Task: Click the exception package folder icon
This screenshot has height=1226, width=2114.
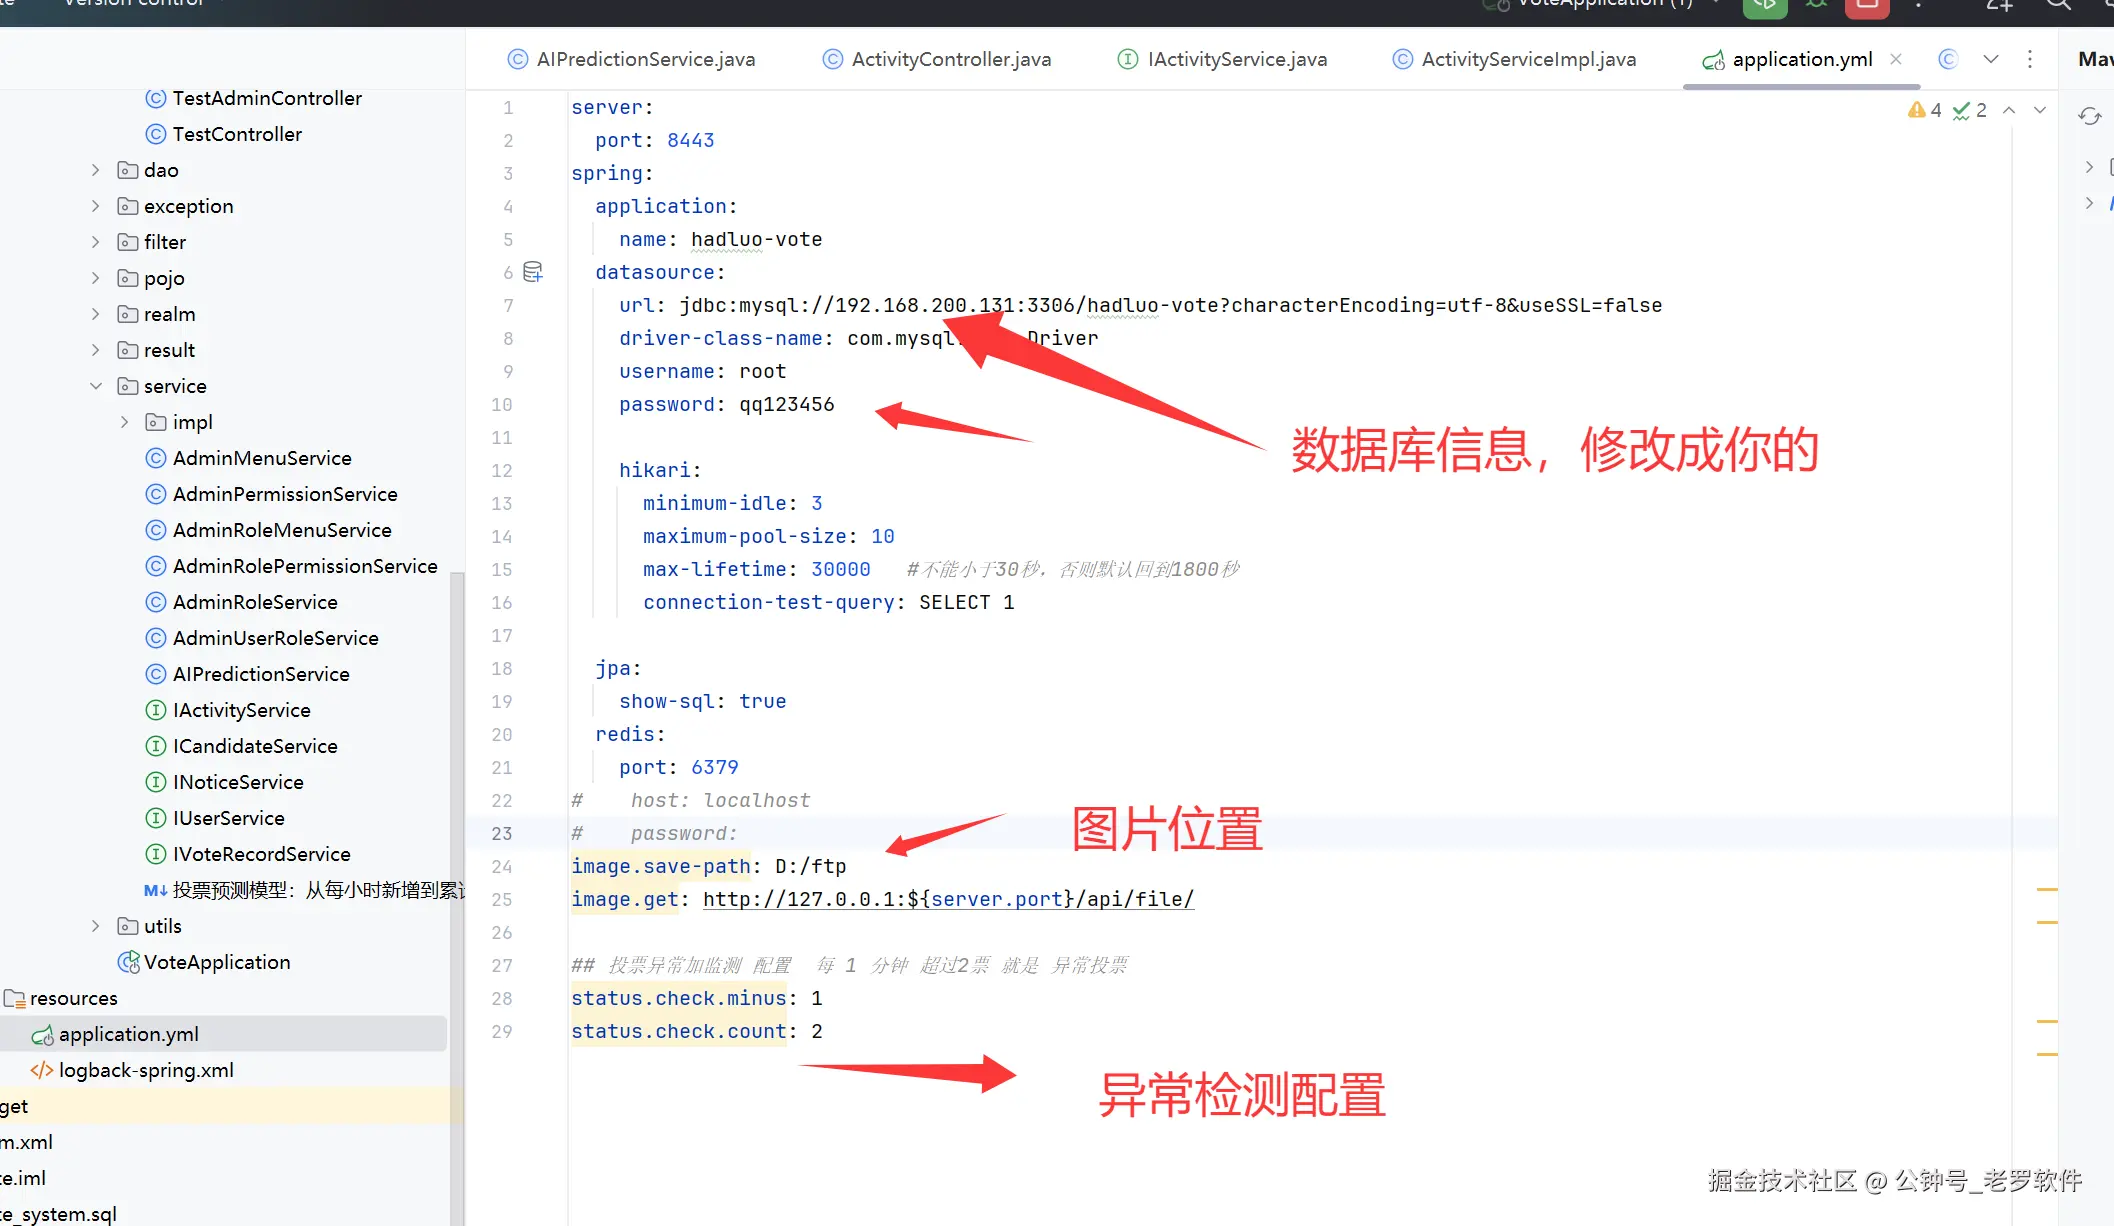Action: pyautogui.click(x=127, y=206)
